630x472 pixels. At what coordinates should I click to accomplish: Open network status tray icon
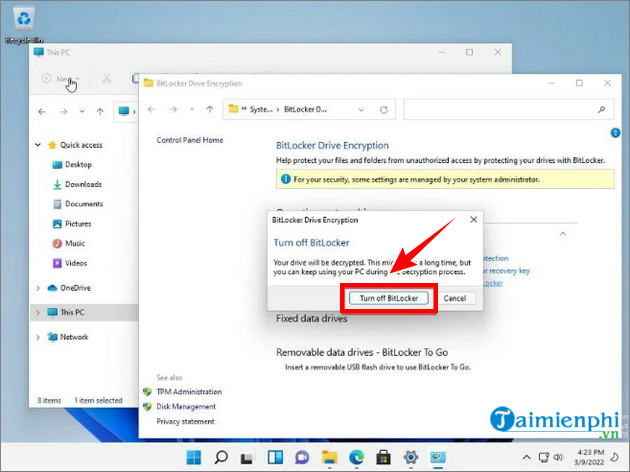tap(544, 457)
